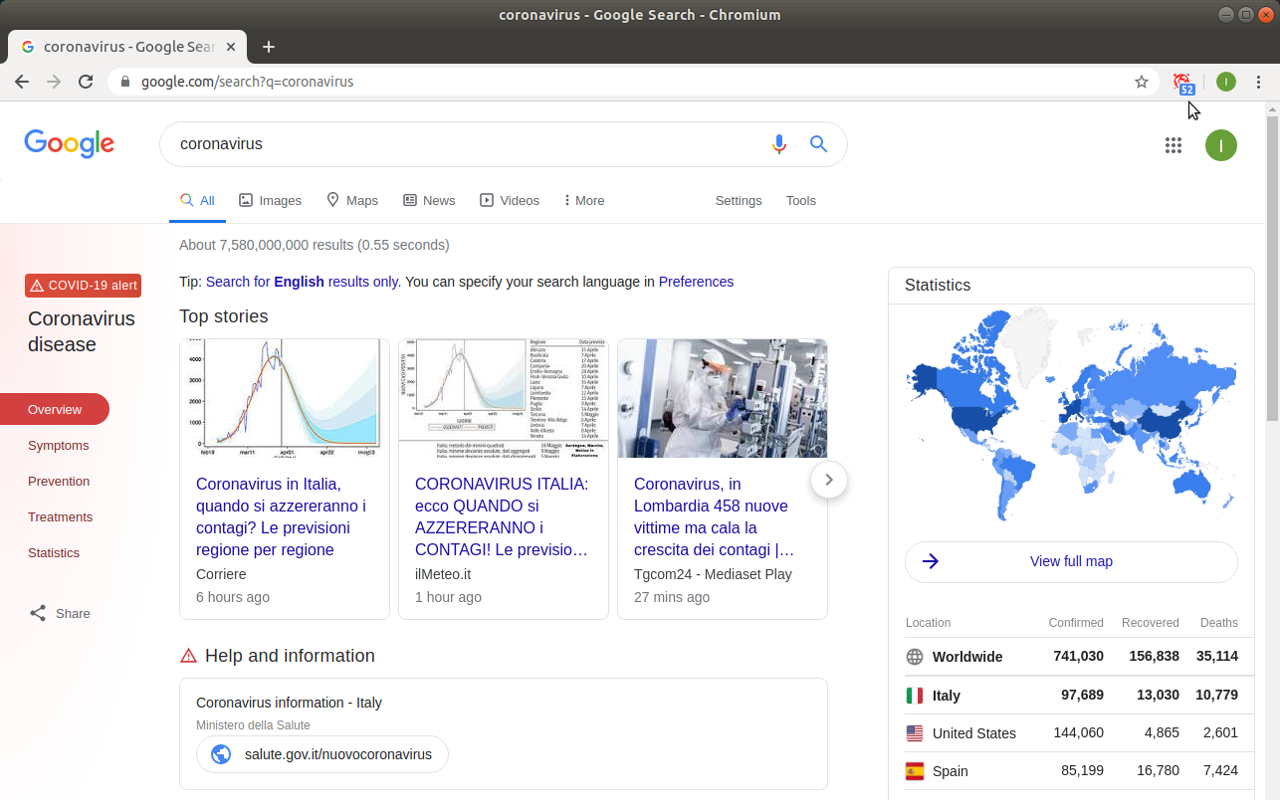
Task: Click View full map button
Action: 1071,561
